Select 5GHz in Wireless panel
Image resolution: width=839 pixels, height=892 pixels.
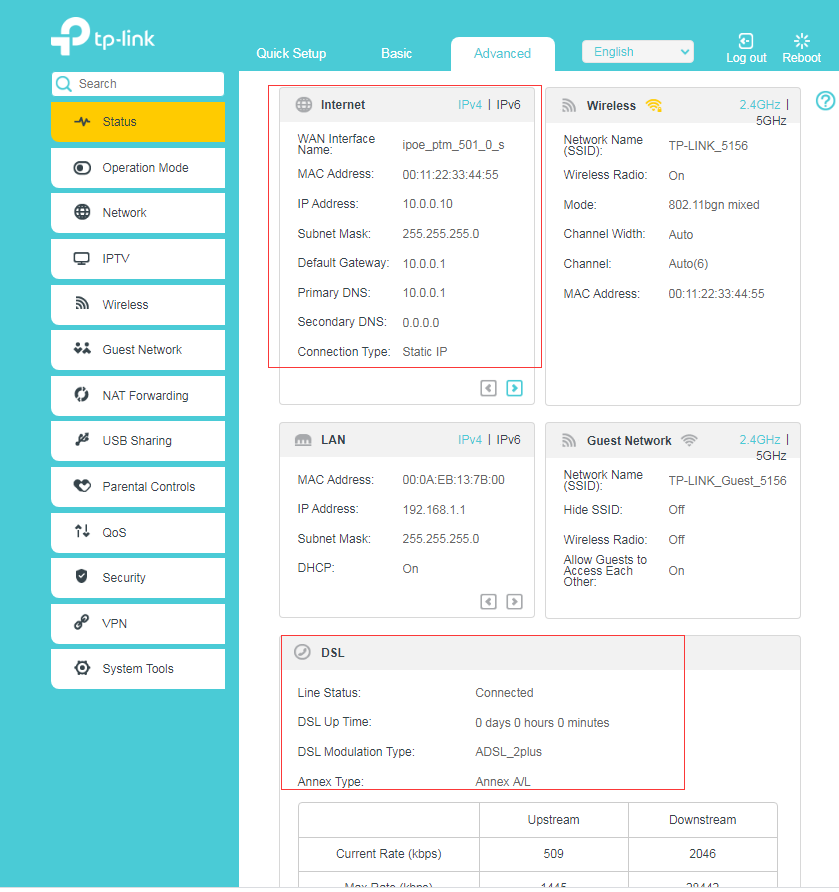pyautogui.click(x=771, y=121)
